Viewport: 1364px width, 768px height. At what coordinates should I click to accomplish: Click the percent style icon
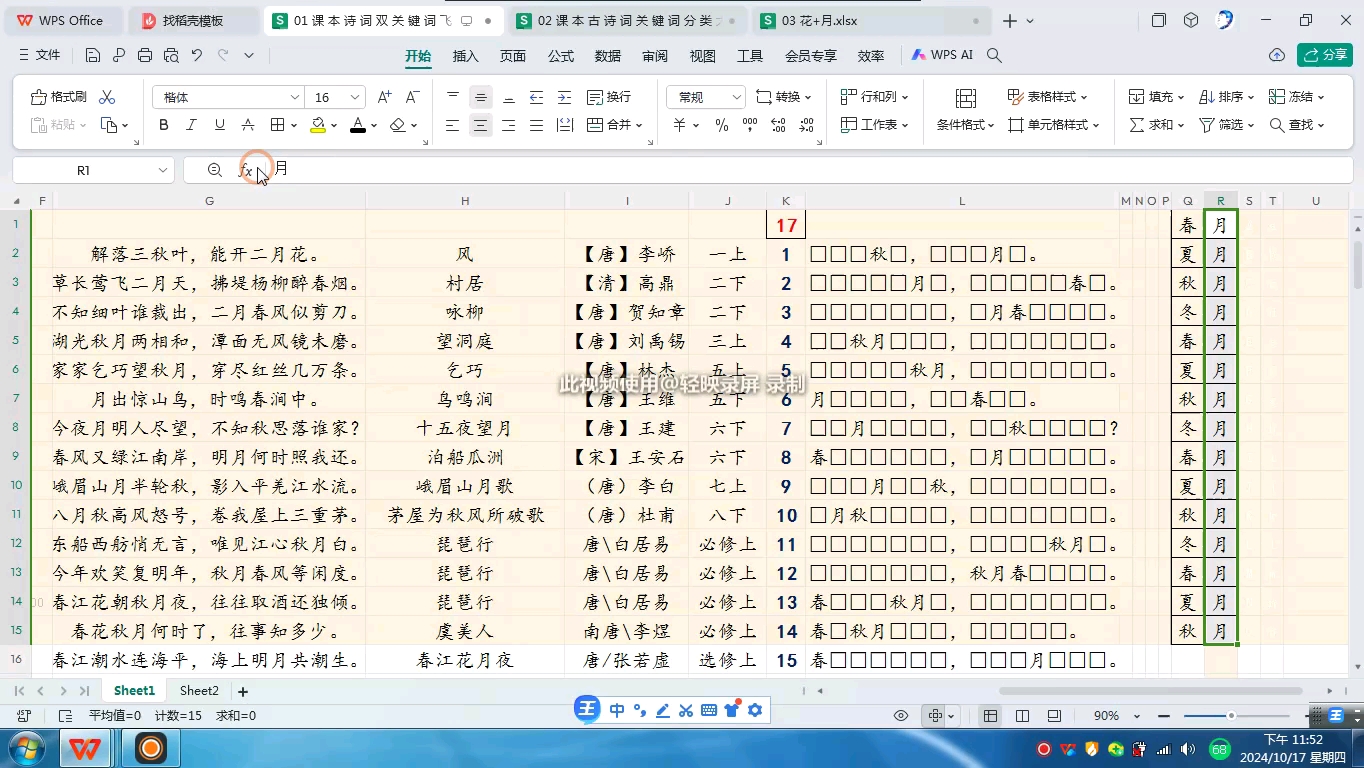tap(722, 125)
